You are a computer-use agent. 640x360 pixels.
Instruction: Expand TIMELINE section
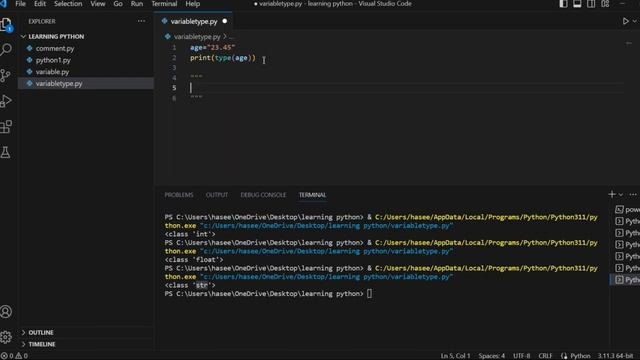42,344
